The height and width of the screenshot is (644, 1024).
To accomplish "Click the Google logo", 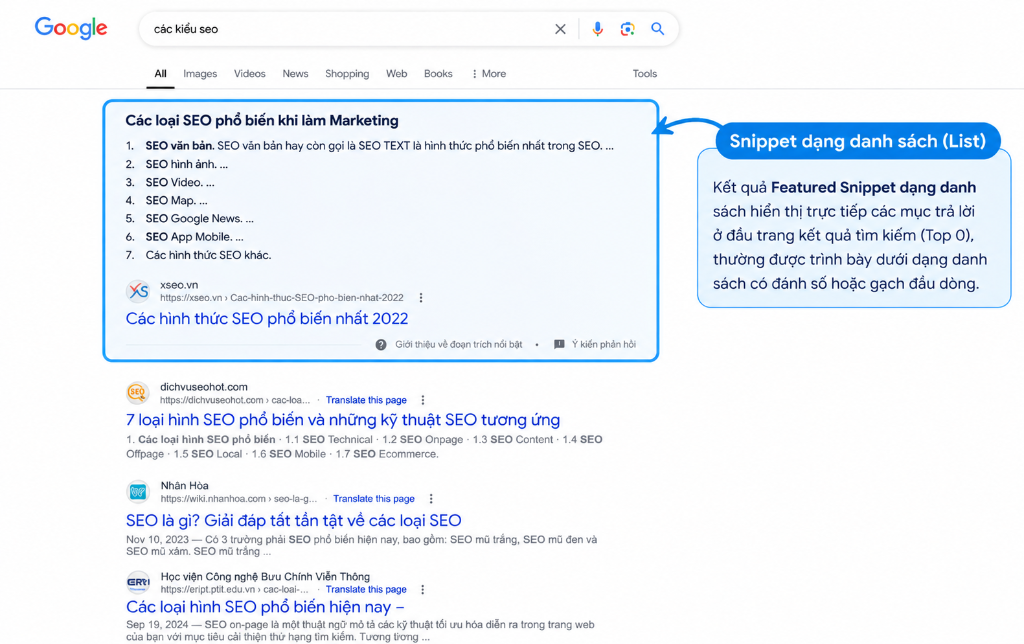I will point(71,28).
